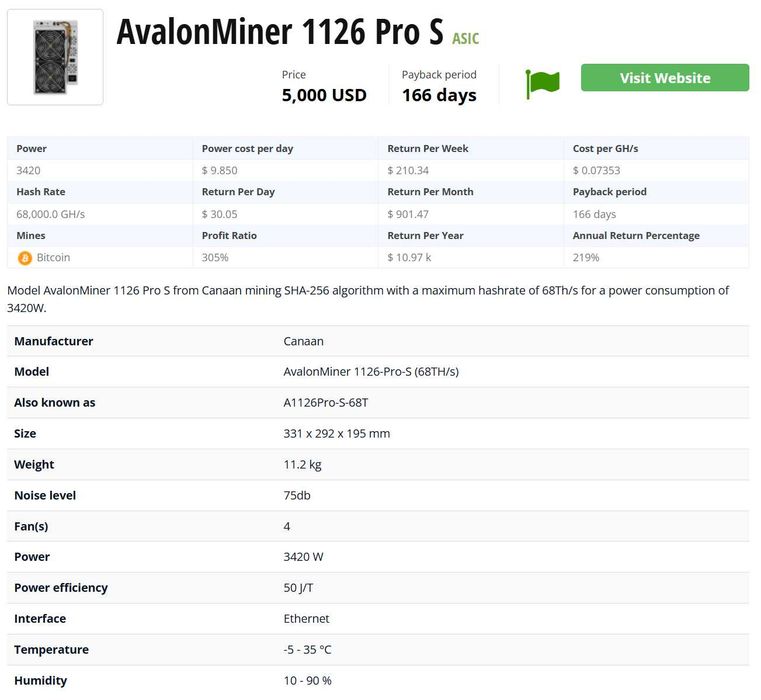Select the ASIC label next to title
761x700 pixels.
pyautogui.click(x=465, y=38)
